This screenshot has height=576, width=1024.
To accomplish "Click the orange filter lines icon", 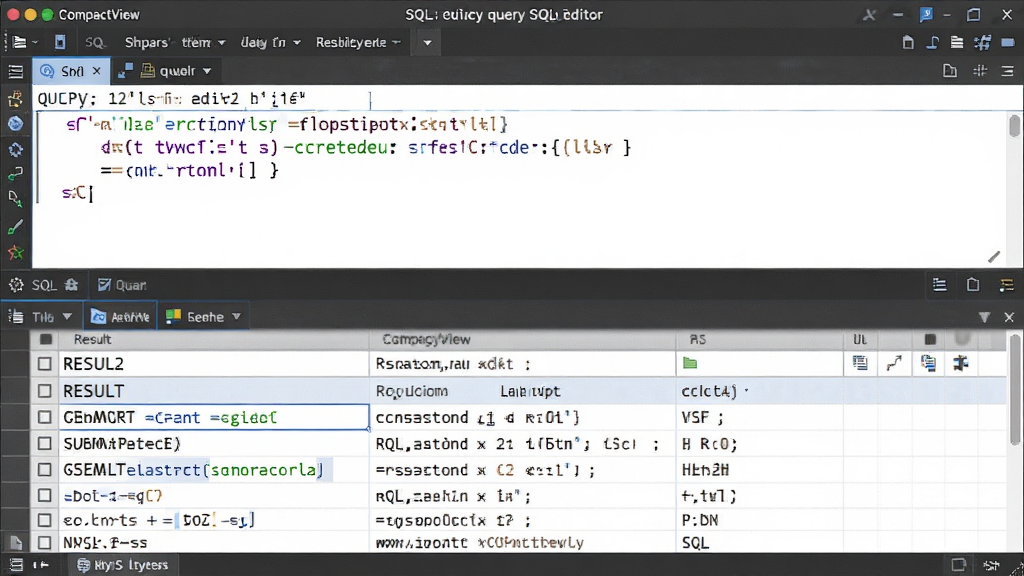I will (1006, 285).
